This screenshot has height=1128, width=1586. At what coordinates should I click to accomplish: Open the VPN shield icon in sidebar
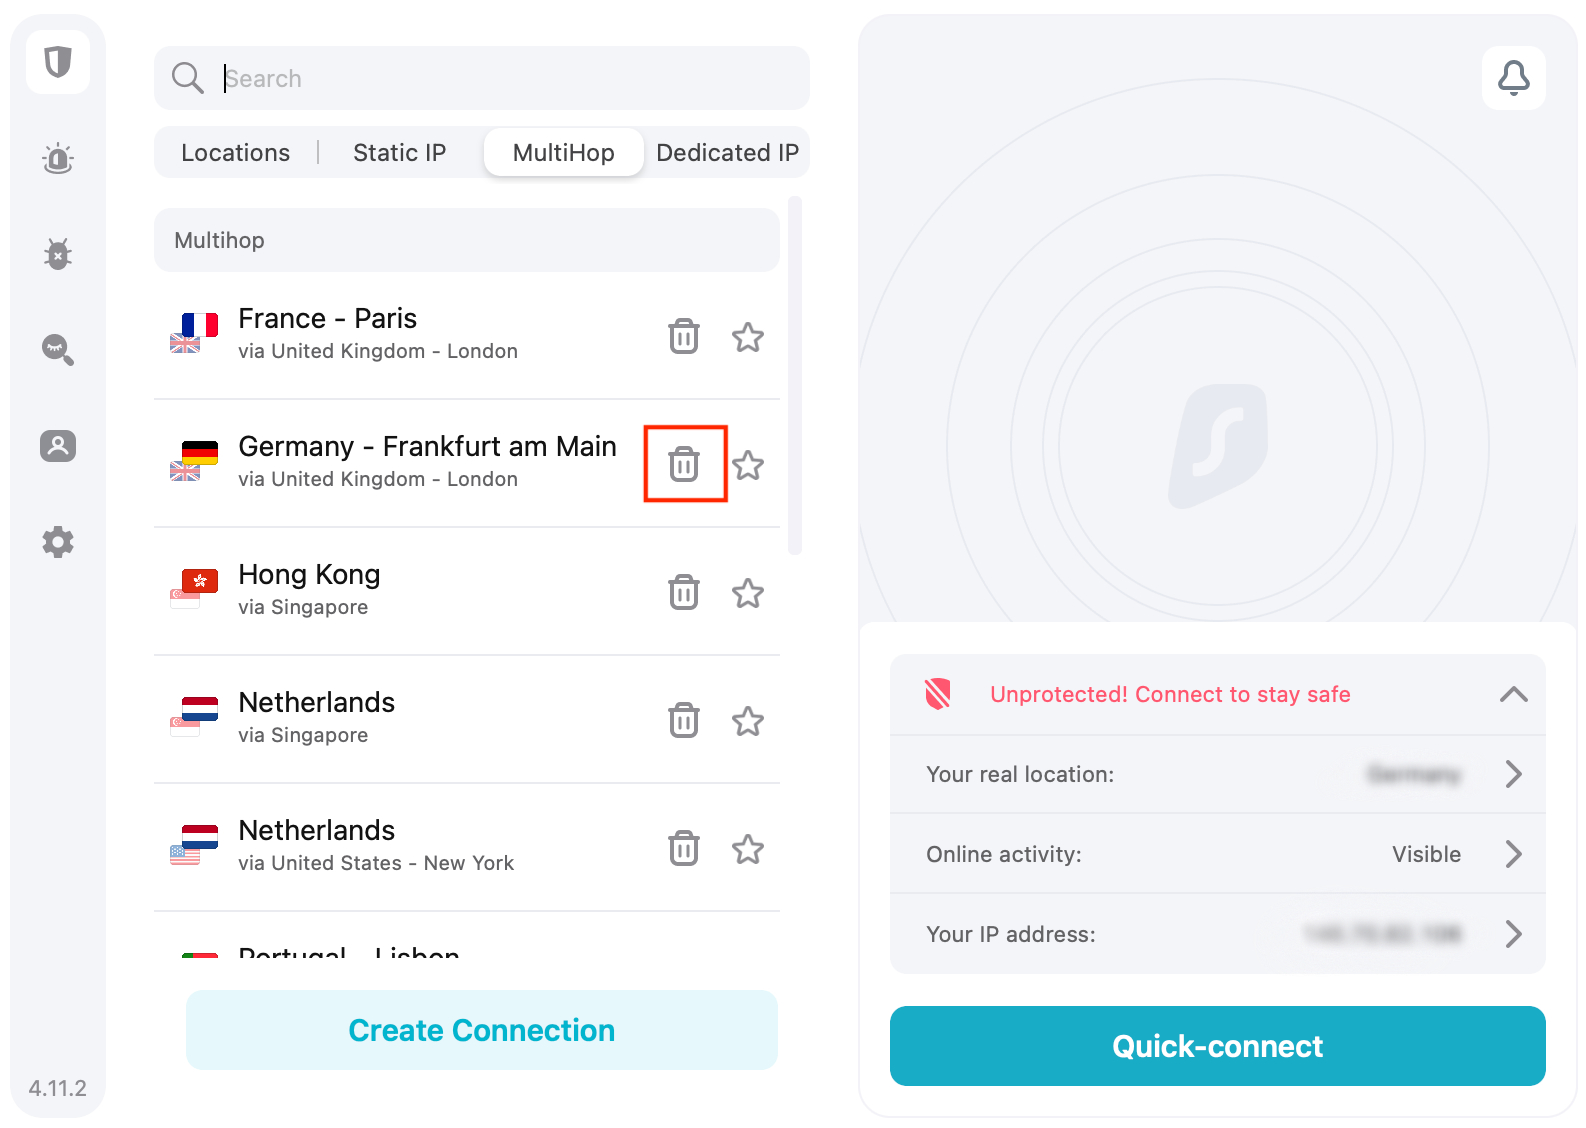click(x=58, y=62)
